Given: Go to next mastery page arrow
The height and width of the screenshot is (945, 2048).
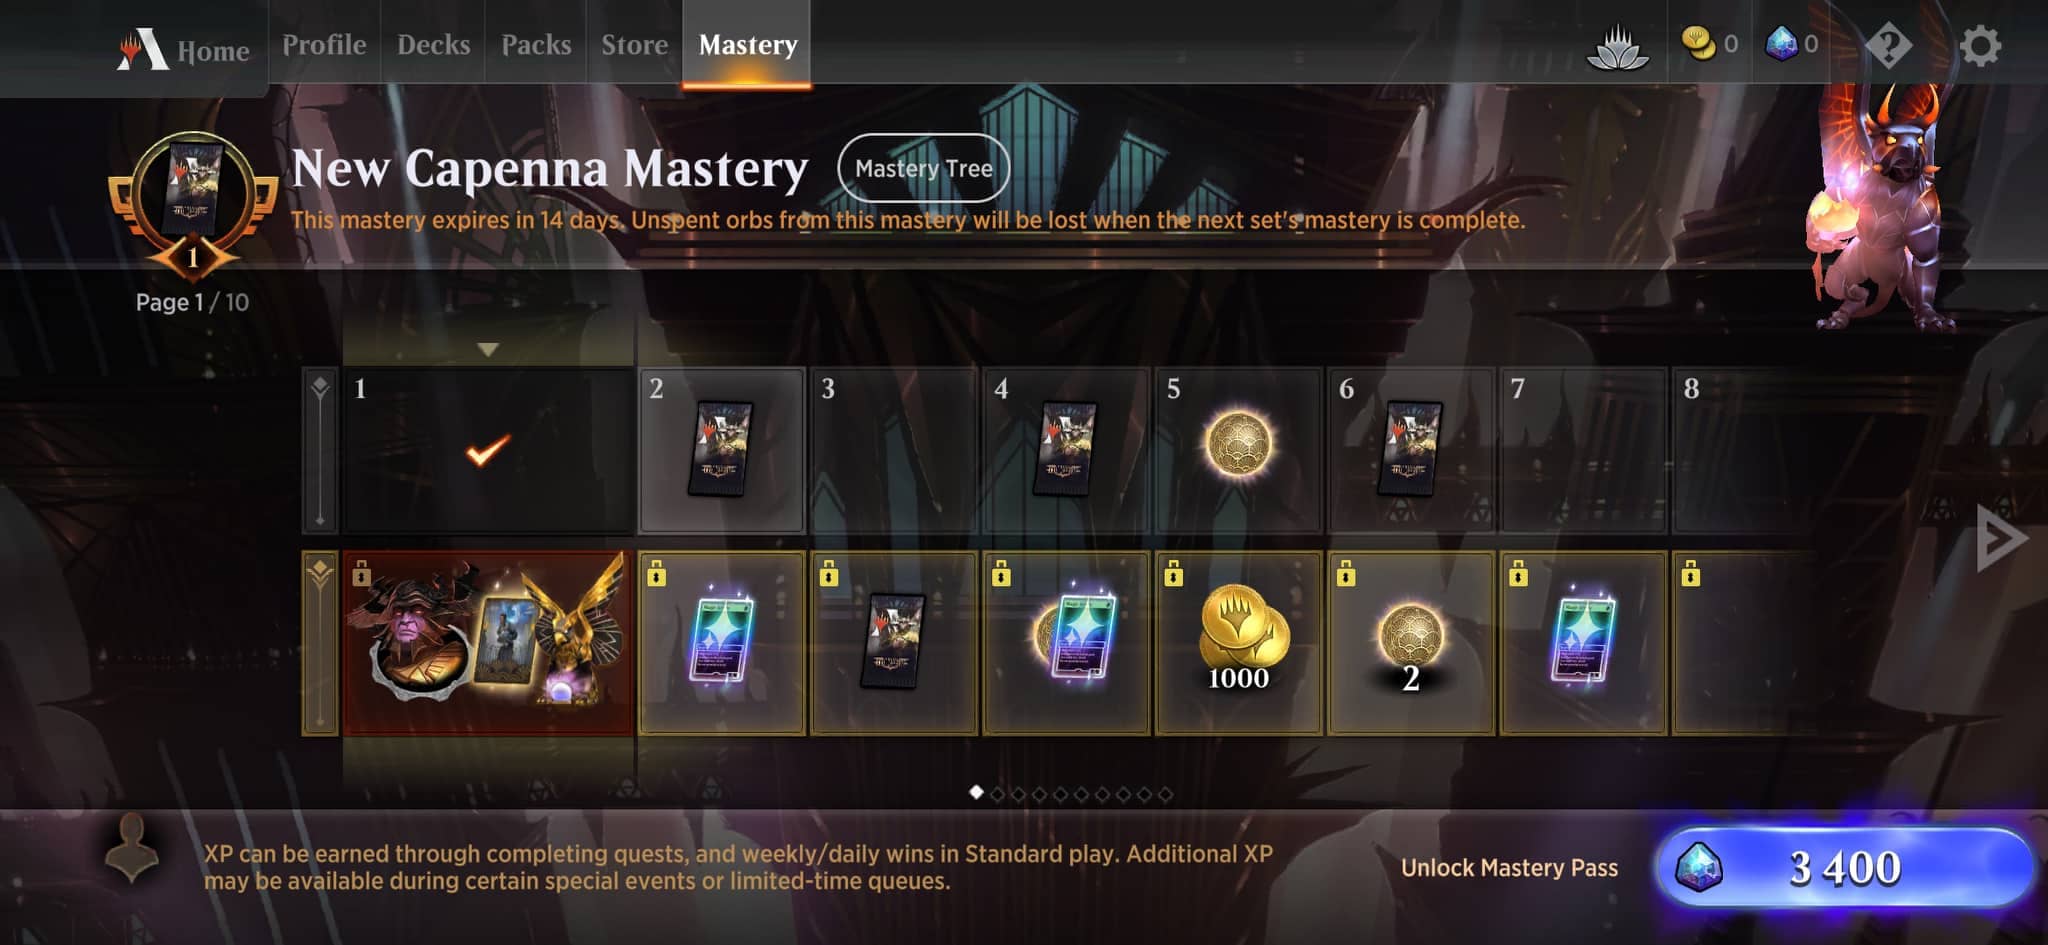Looking at the screenshot, I should pyautogui.click(x=2001, y=539).
